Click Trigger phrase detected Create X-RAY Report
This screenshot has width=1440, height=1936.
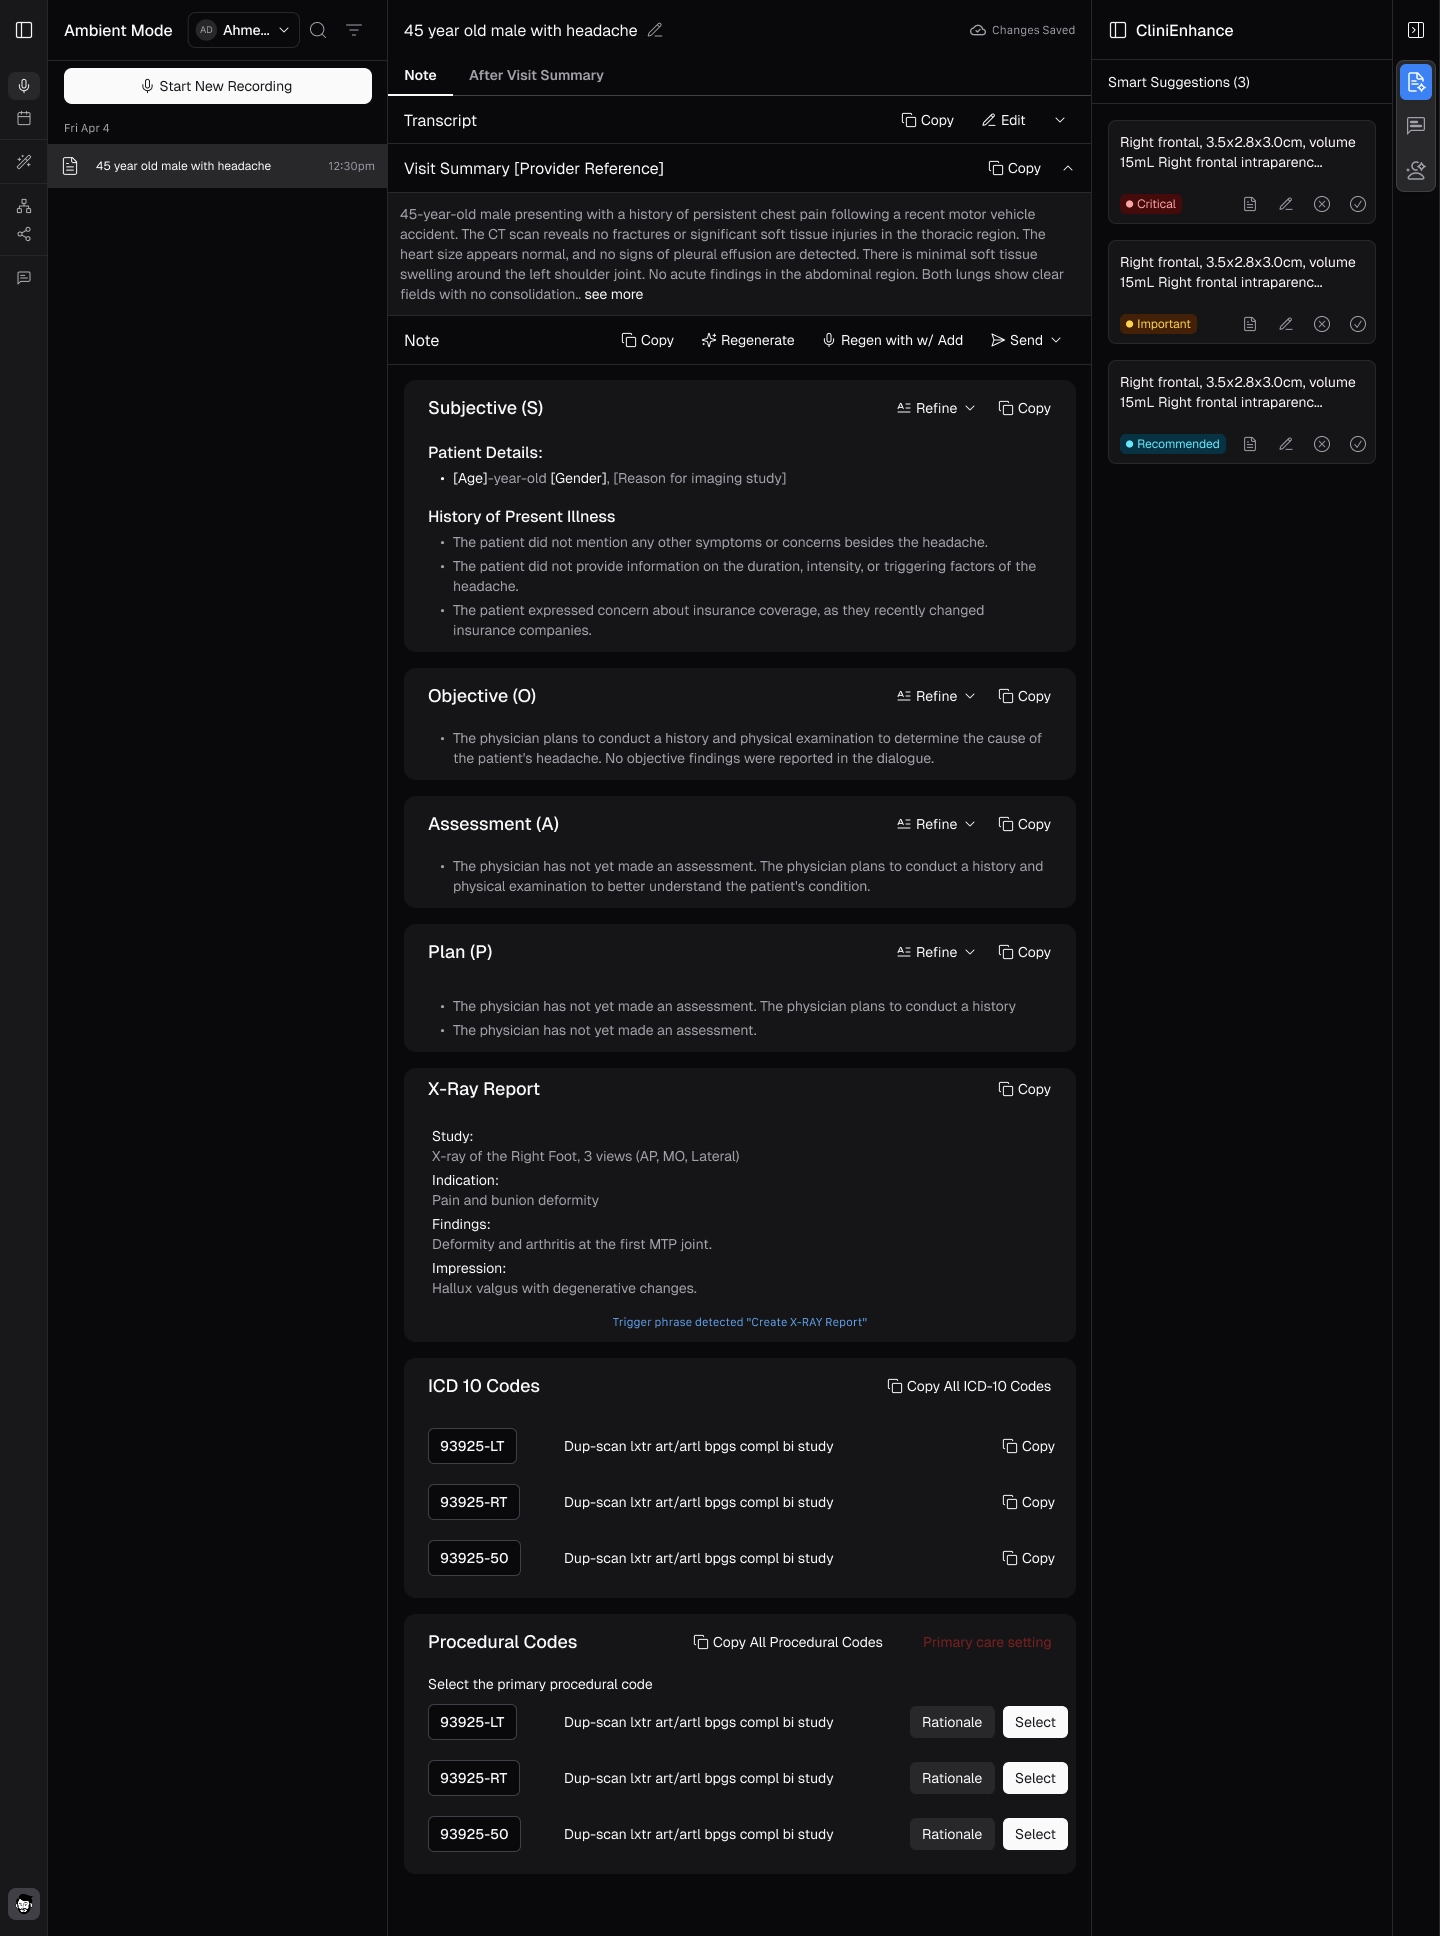740,1322
